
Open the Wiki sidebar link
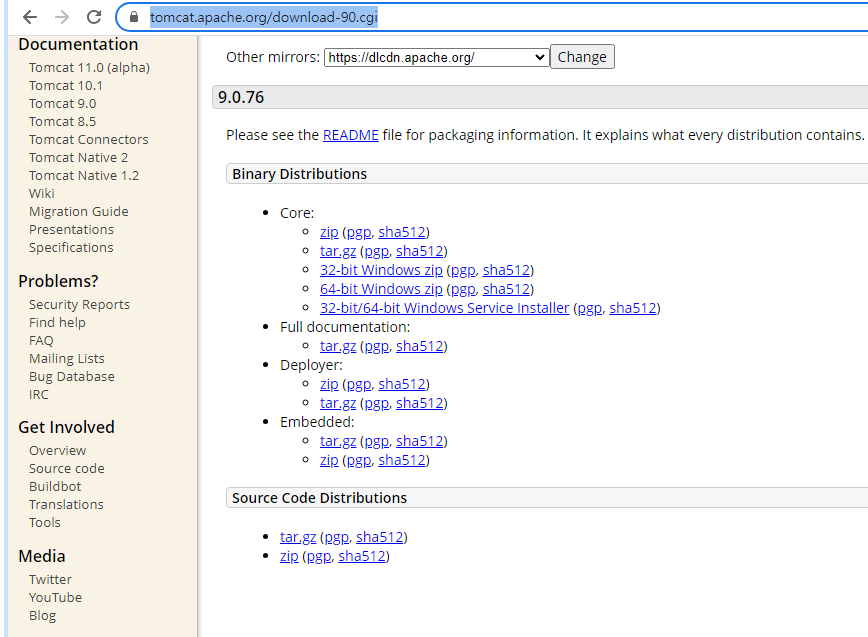(x=42, y=194)
